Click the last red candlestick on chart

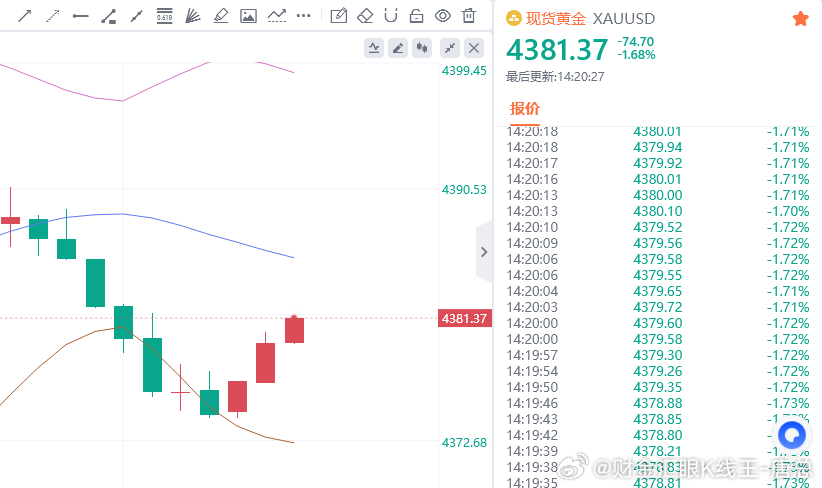pyautogui.click(x=295, y=330)
